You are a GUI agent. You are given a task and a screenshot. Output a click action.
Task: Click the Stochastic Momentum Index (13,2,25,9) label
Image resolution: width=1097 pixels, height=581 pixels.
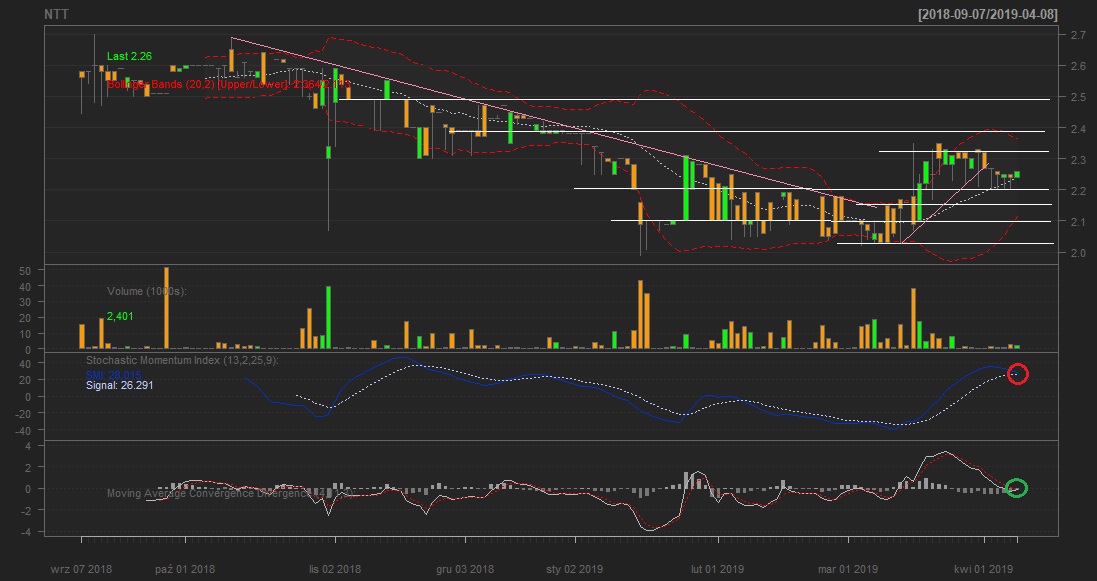(183, 360)
